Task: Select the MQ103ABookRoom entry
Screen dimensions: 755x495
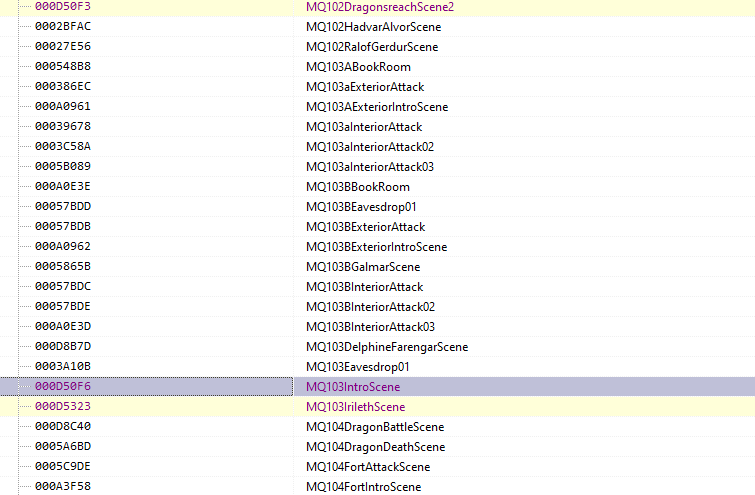Action: [358, 67]
